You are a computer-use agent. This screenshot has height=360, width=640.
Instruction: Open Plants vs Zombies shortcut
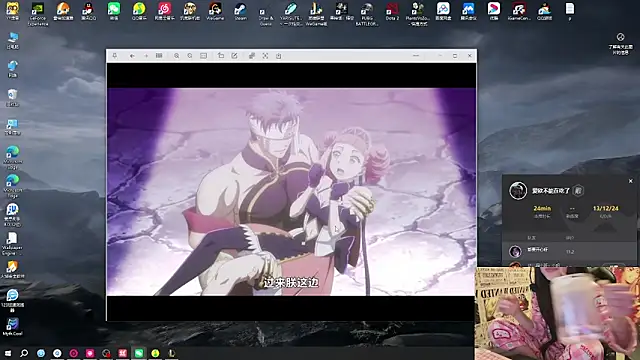tap(417, 13)
